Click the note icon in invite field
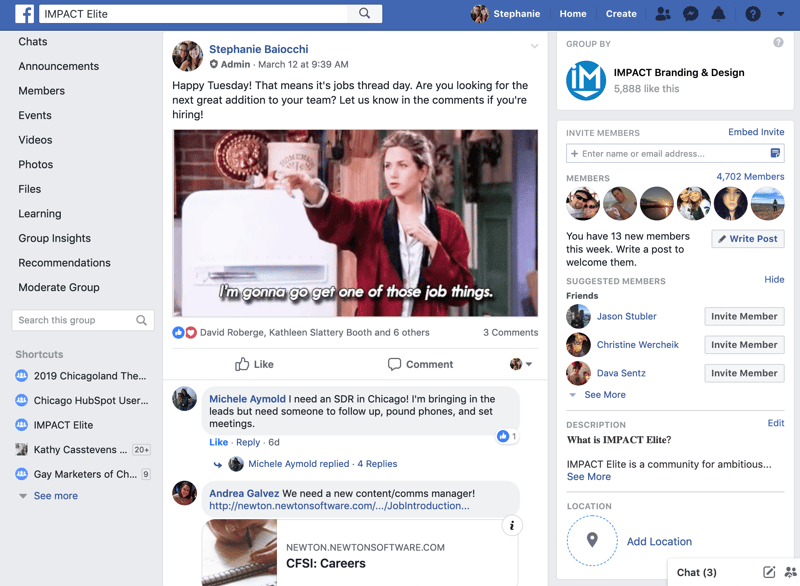Screen dimensions: 800x586 [775, 153]
